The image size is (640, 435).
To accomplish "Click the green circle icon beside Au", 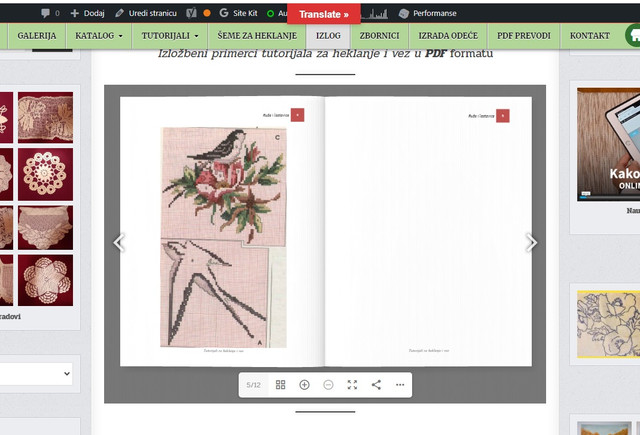I will 270,13.
